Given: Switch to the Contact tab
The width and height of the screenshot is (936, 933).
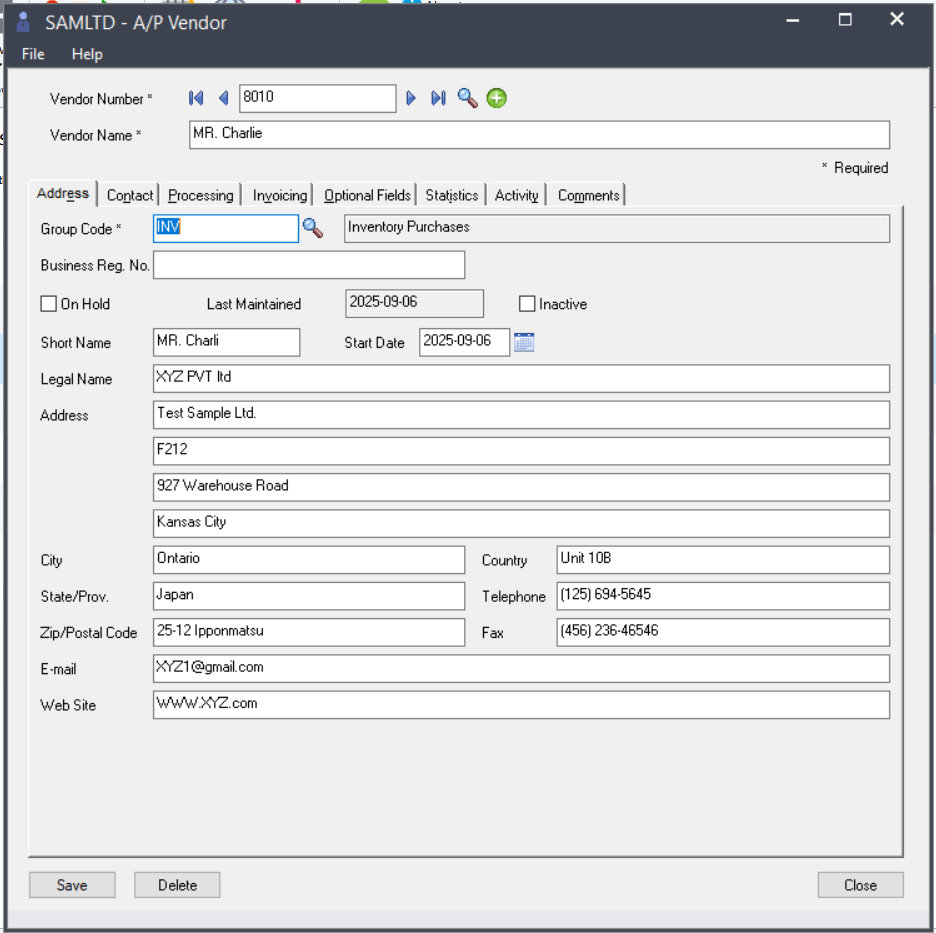Looking at the screenshot, I should tap(130, 196).
